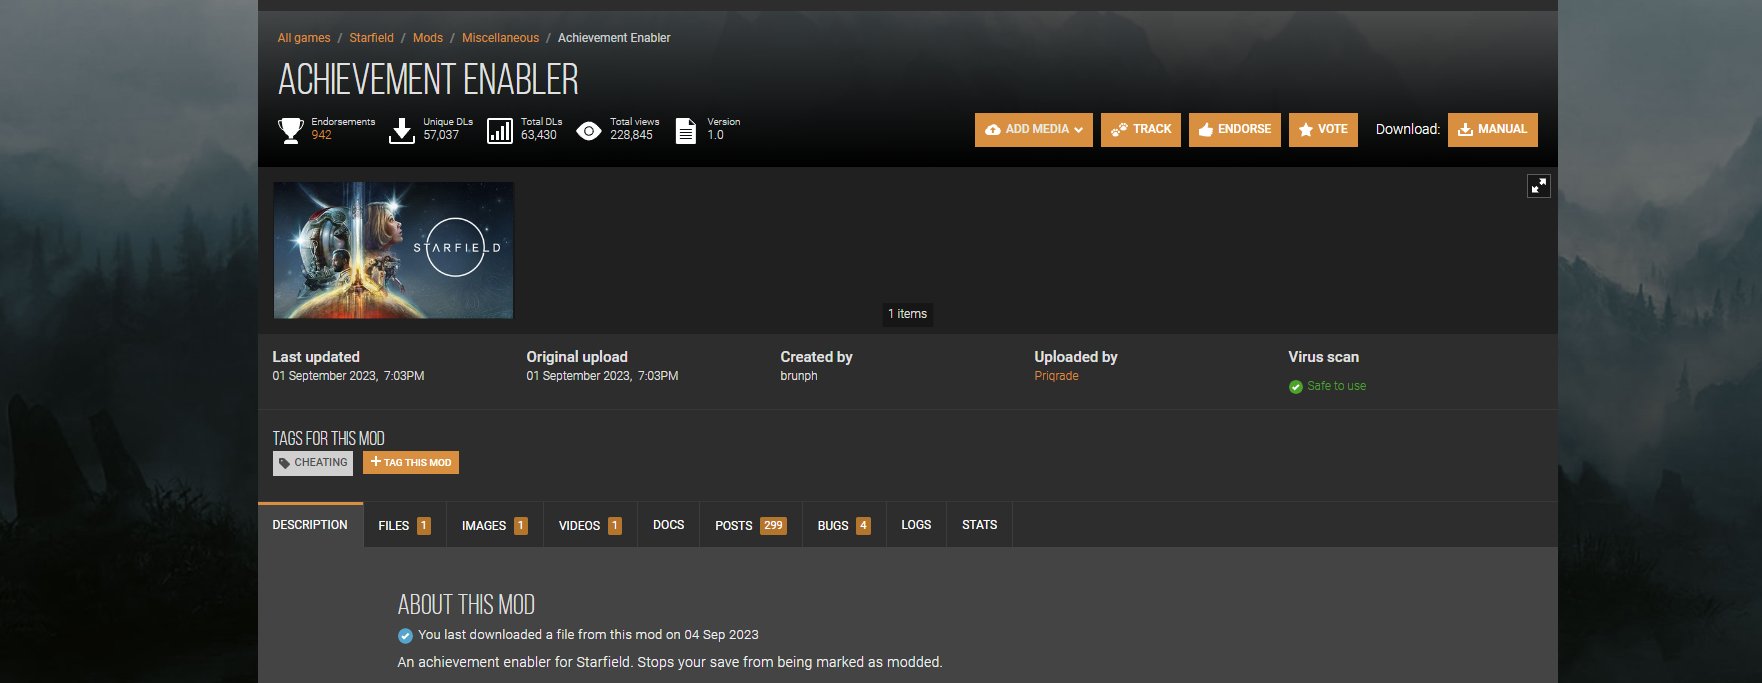Click the Tags For This Mod heading

tap(328, 438)
